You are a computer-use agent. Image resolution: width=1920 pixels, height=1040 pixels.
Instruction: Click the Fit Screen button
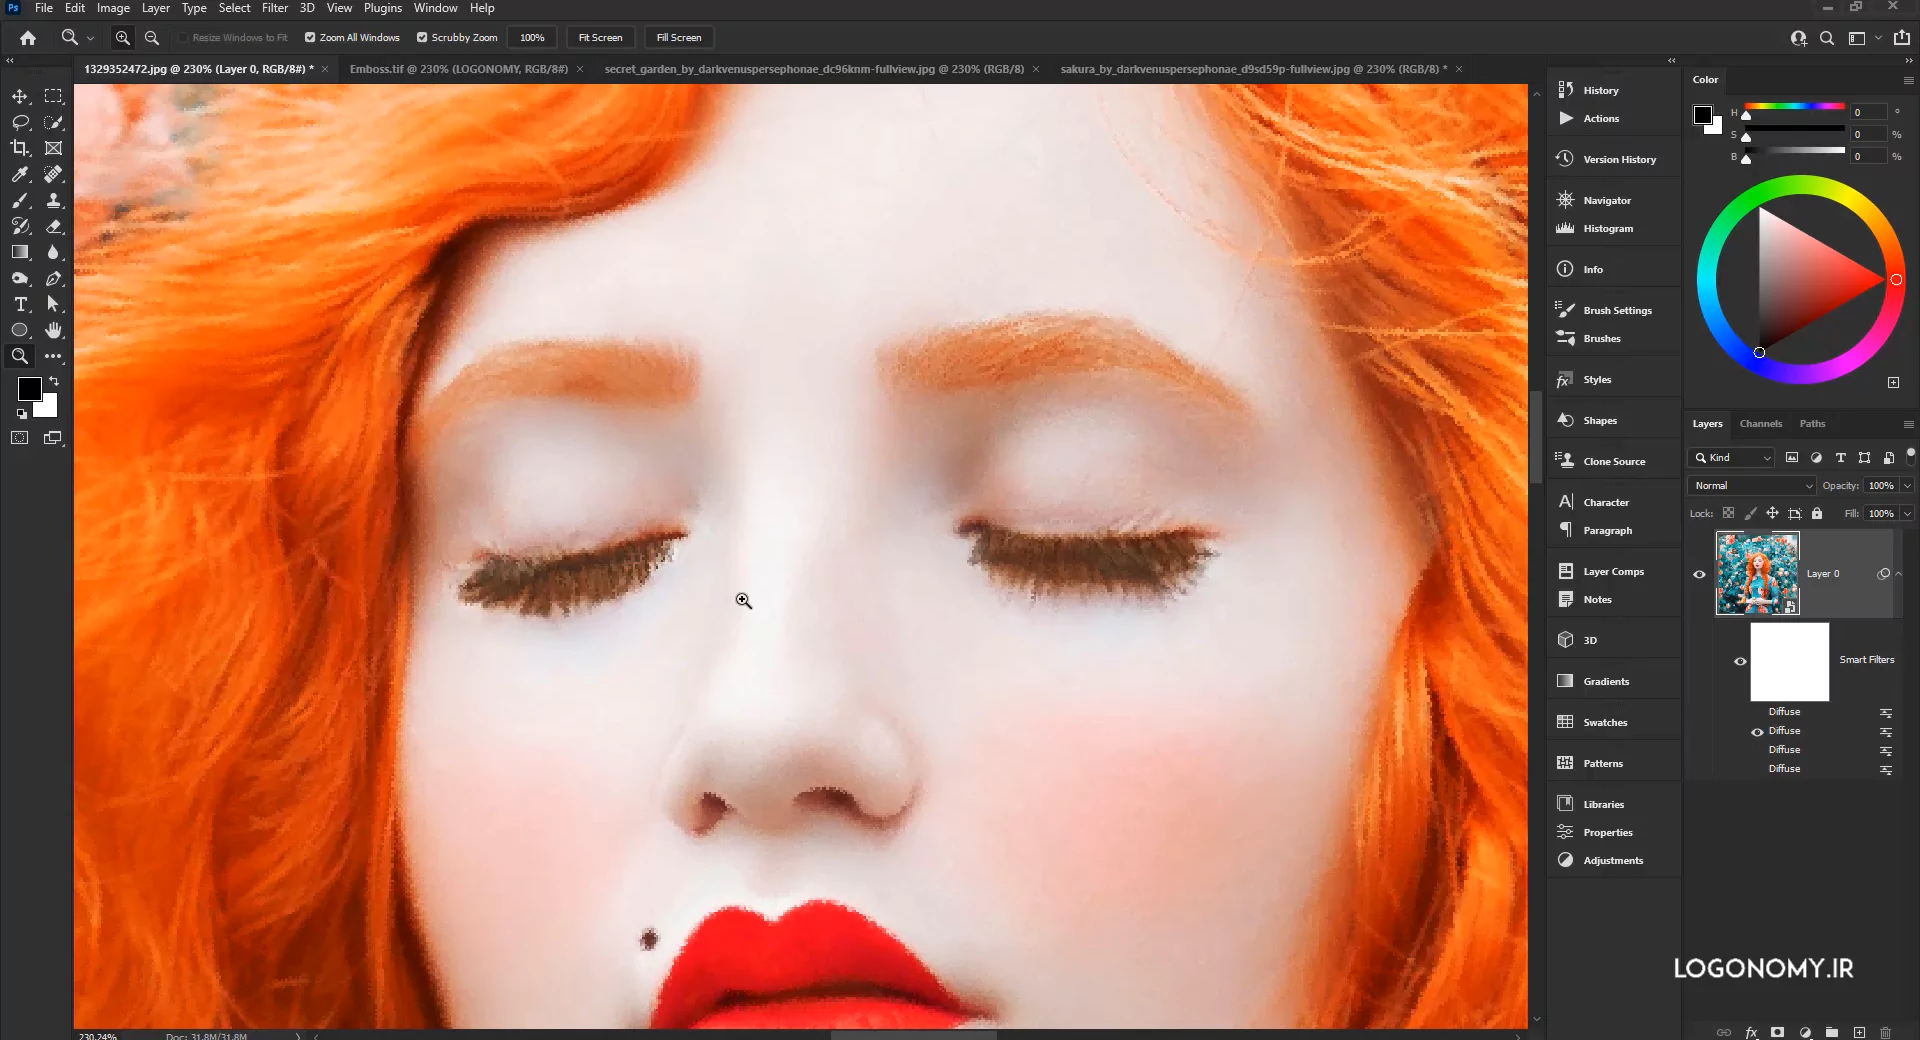[x=600, y=37]
